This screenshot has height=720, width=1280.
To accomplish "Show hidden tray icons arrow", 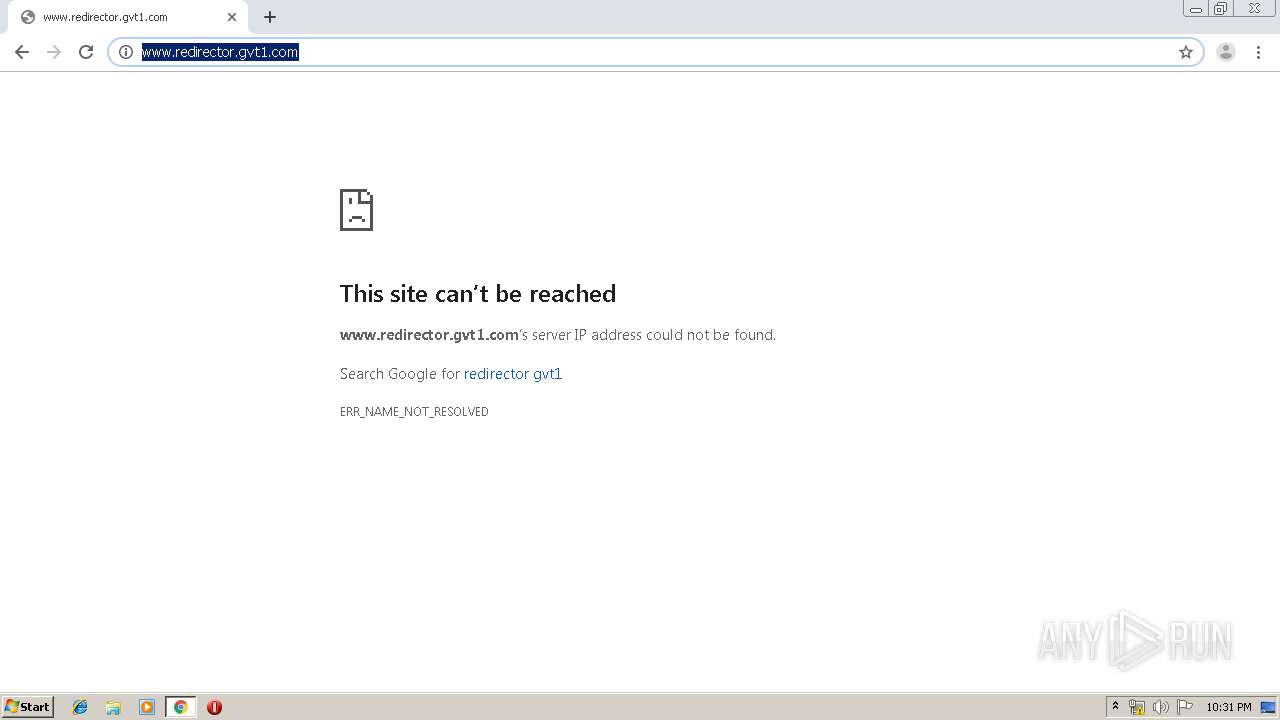I will coord(1116,707).
